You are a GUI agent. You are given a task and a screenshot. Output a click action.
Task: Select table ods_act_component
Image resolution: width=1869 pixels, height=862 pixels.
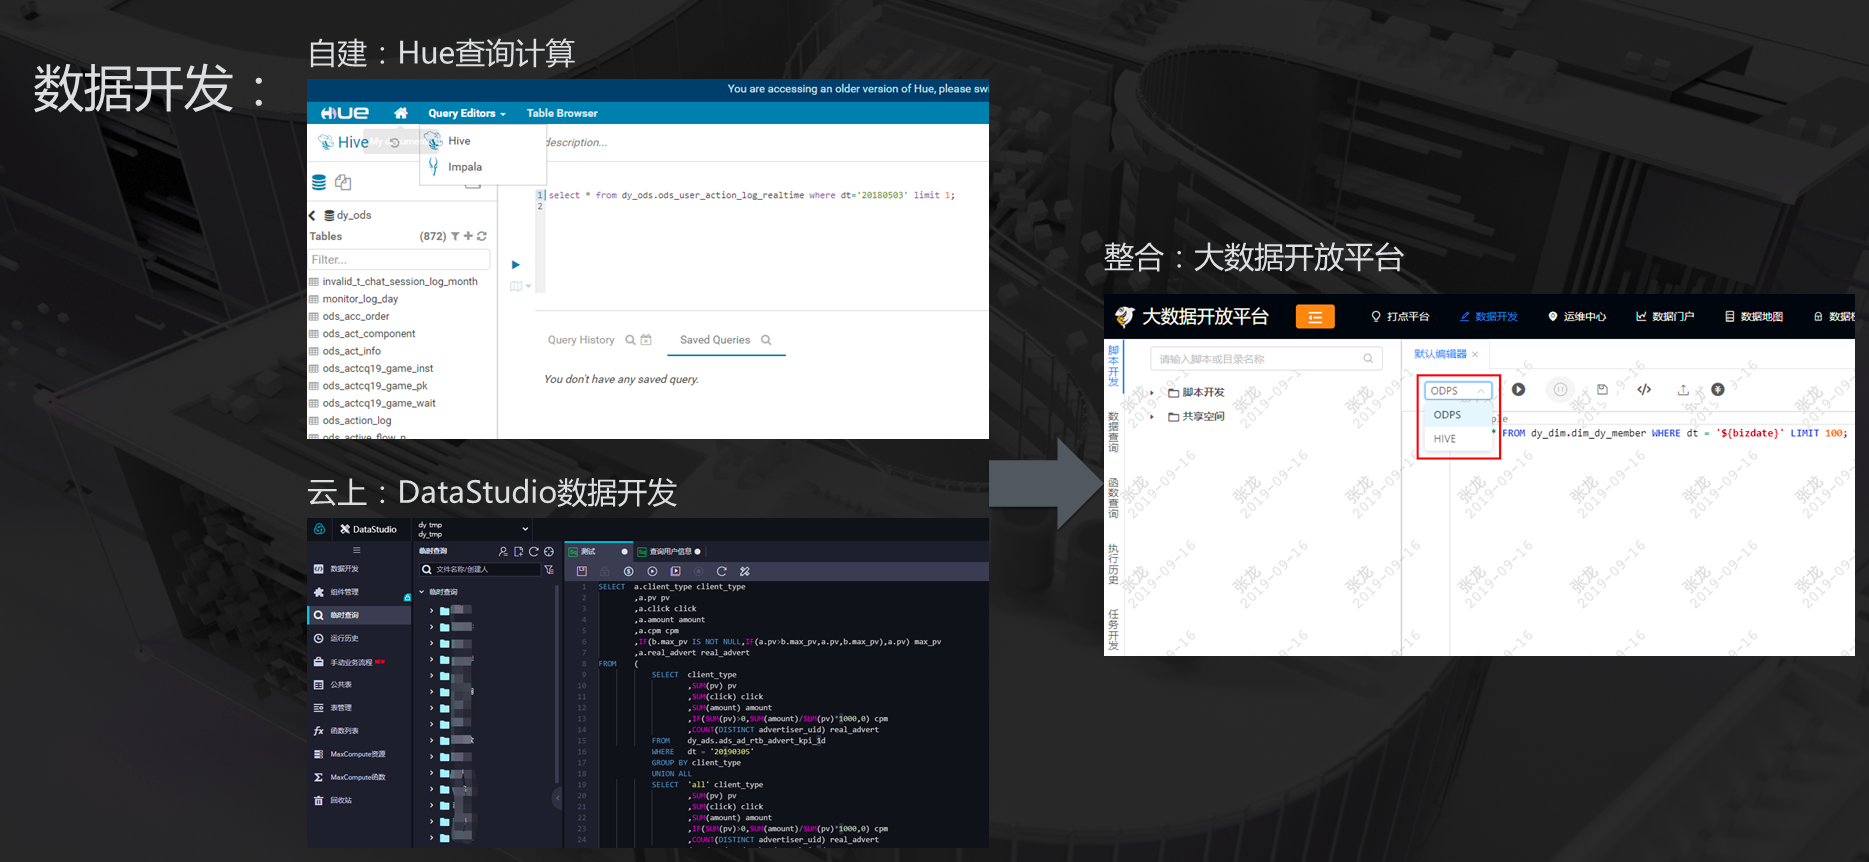tap(369, 334)
